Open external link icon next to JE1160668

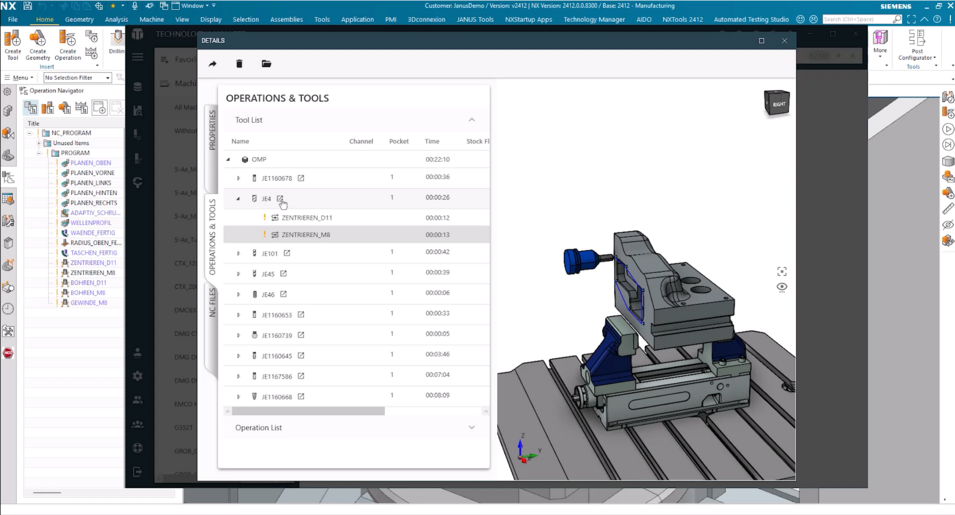(301, 396)
